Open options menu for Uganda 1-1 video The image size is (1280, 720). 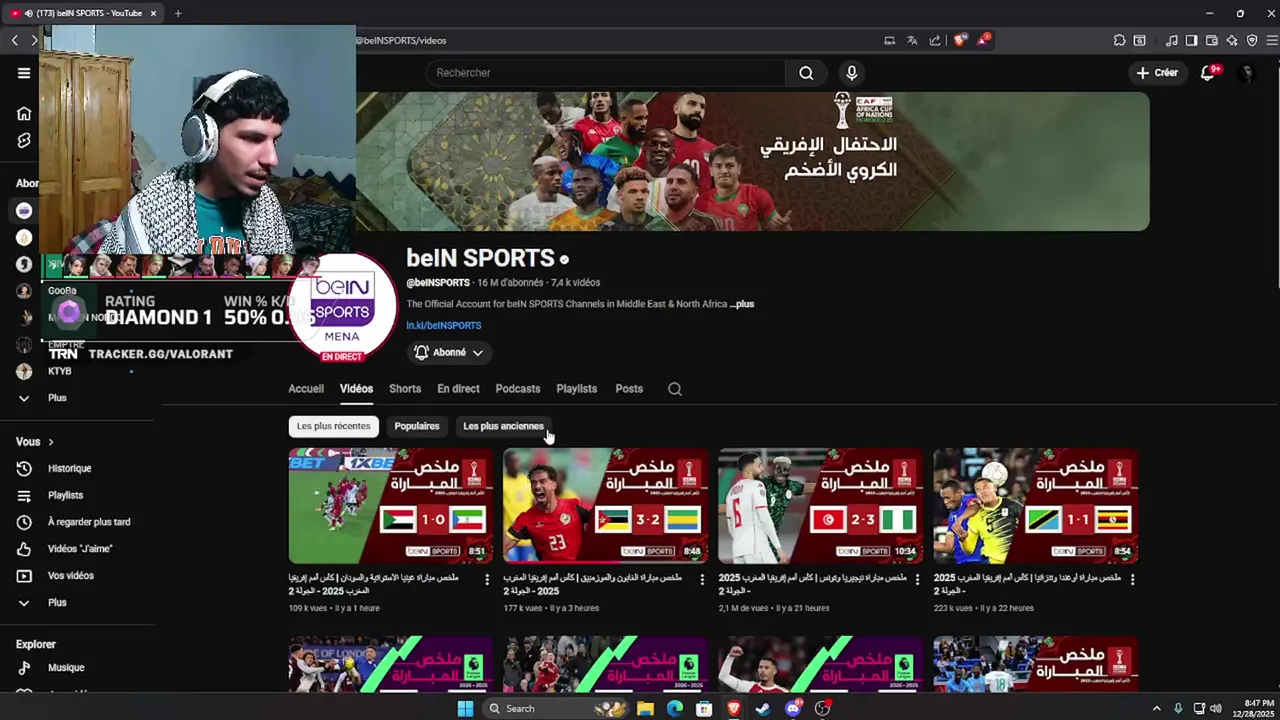point(1132,579)
